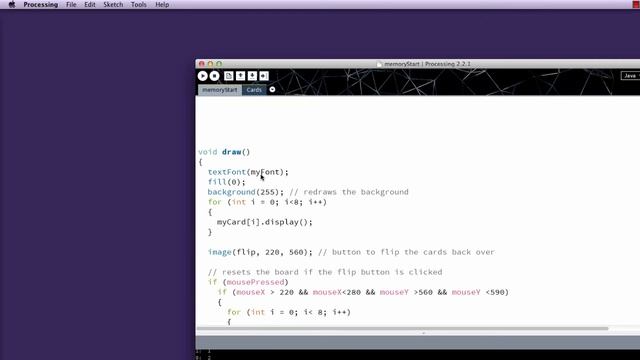Open the tab options arrow menu
Screen dimensions: 640x360
272,89
